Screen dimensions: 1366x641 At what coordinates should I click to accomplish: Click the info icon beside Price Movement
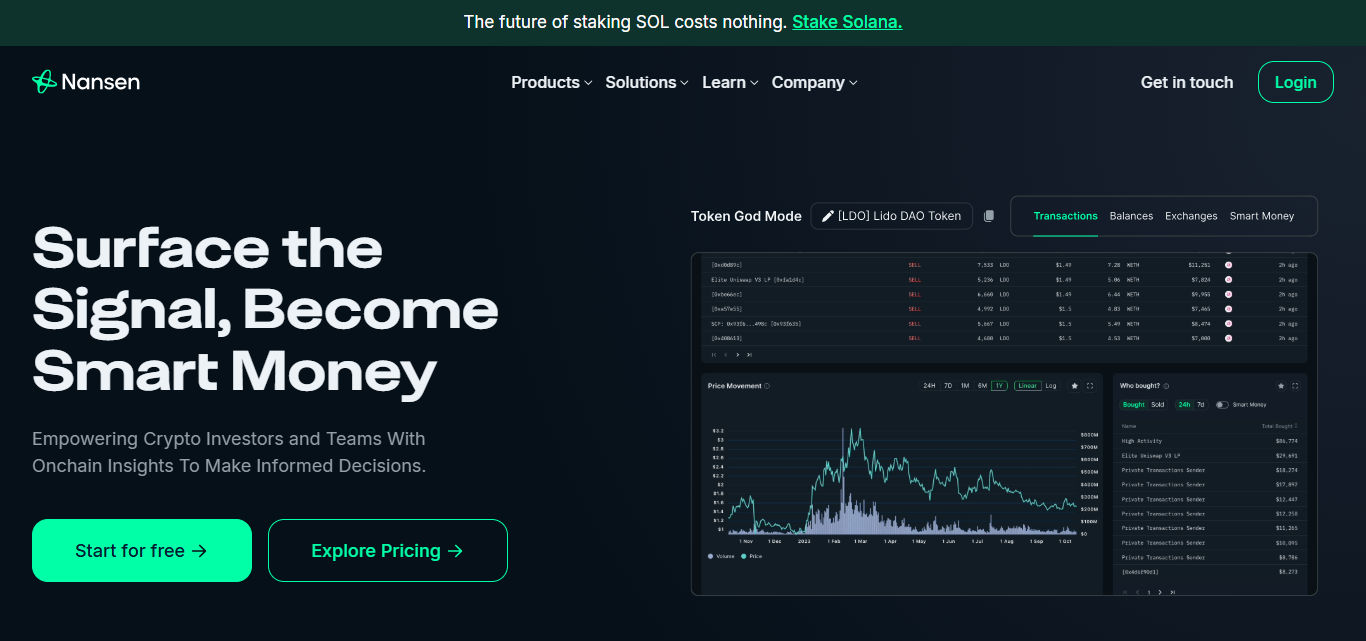click(x=767, y=386)
